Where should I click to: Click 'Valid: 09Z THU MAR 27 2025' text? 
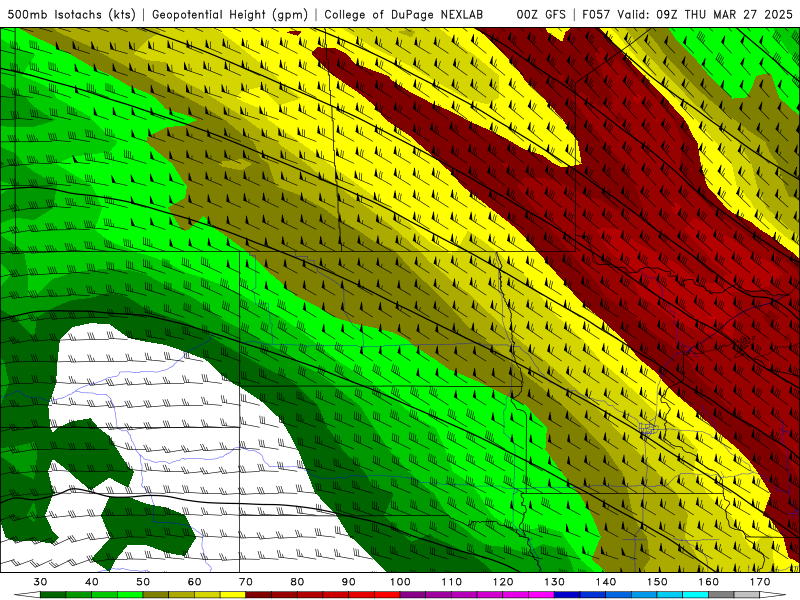coord(705,14)
